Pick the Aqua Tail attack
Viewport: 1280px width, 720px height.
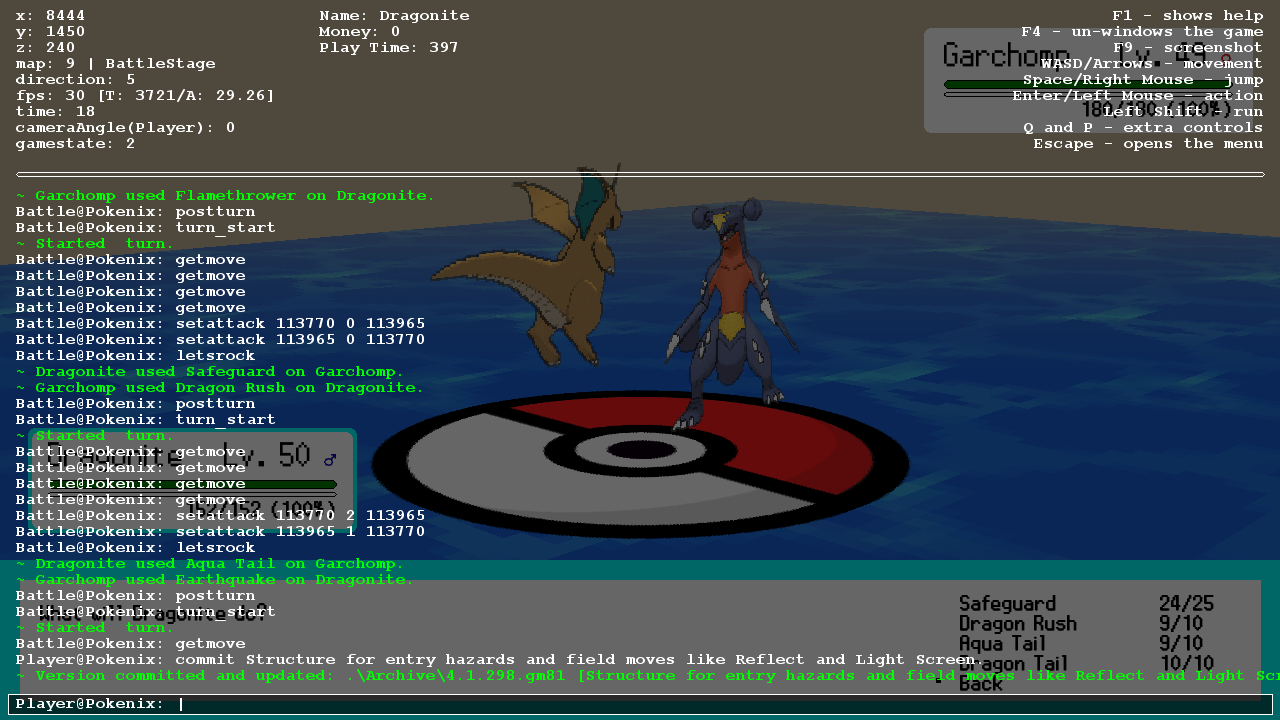coord(1002,644)
